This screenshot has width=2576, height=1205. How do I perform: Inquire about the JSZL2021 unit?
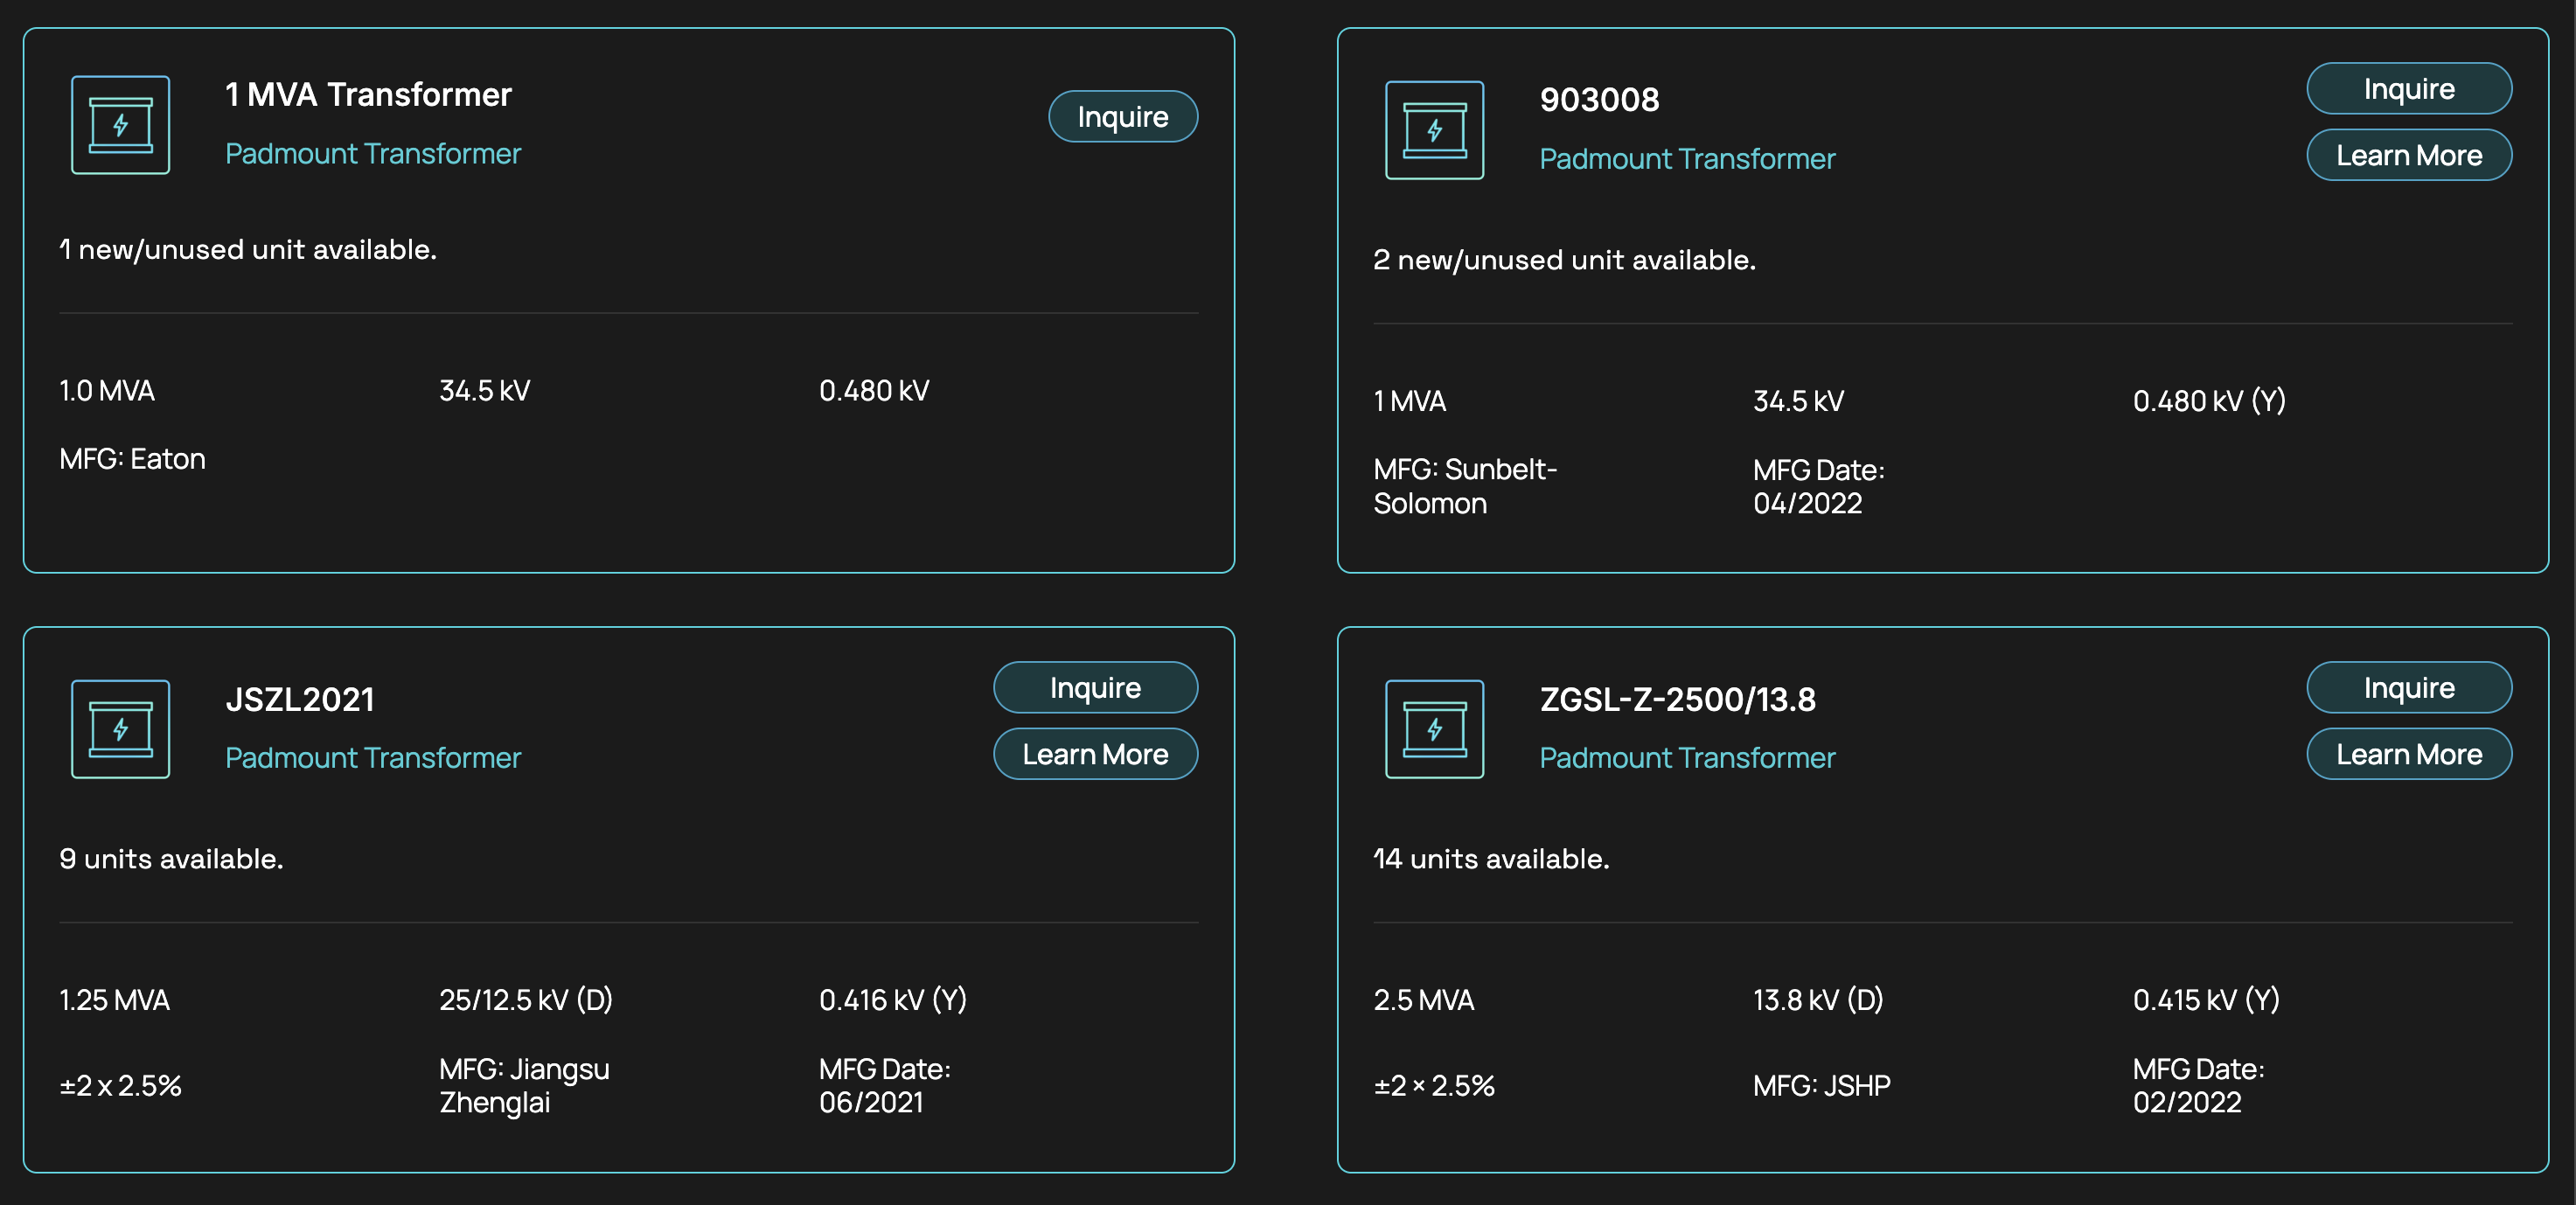(1095, 687)
